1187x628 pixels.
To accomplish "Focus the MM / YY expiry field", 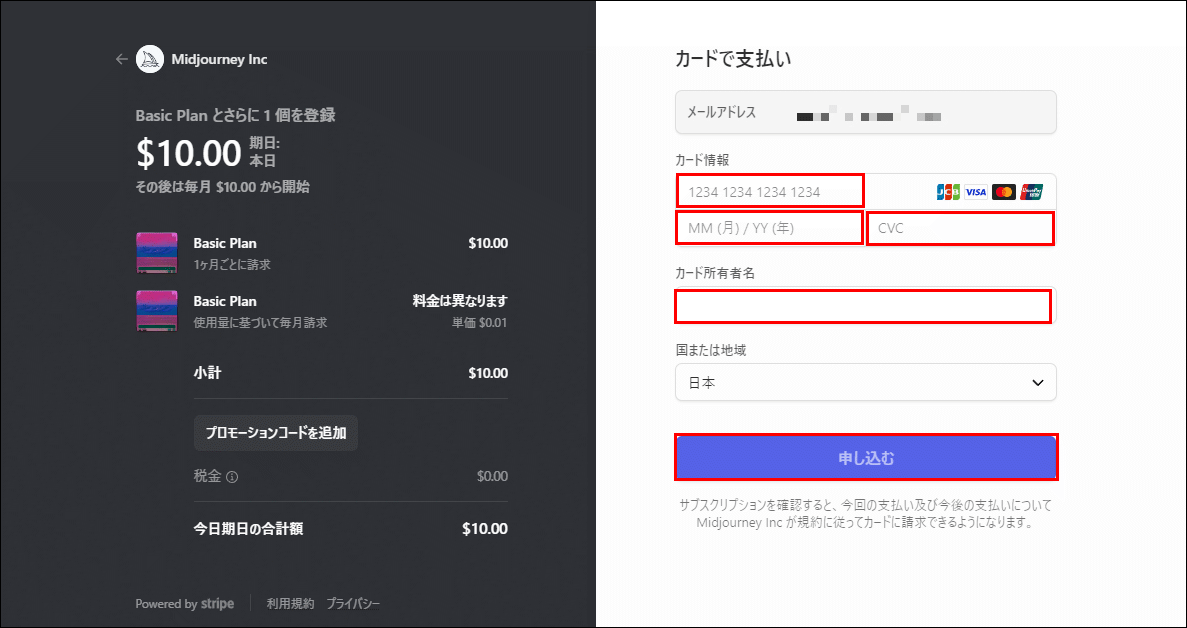I will tap(769, 228).
